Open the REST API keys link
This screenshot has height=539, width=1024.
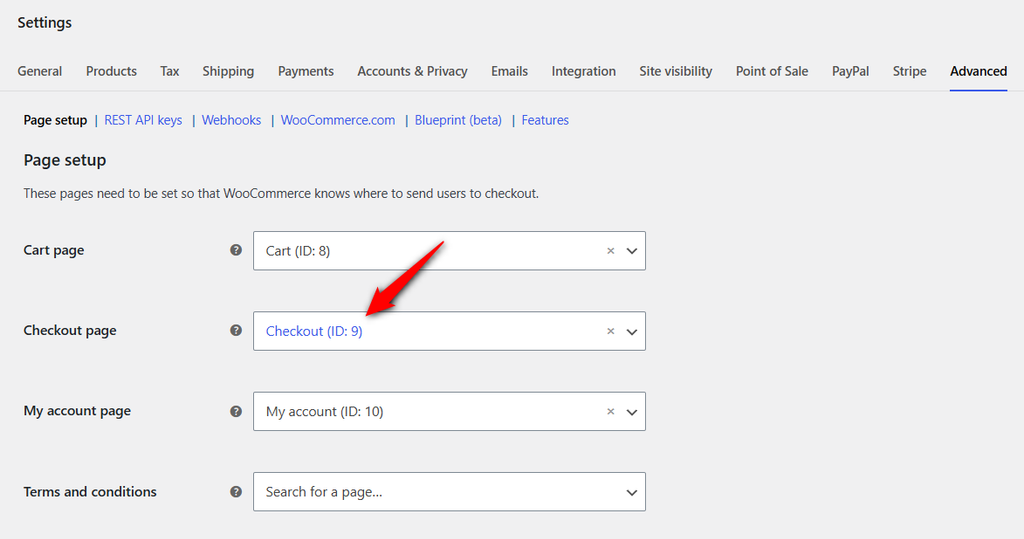pos(143,120)
